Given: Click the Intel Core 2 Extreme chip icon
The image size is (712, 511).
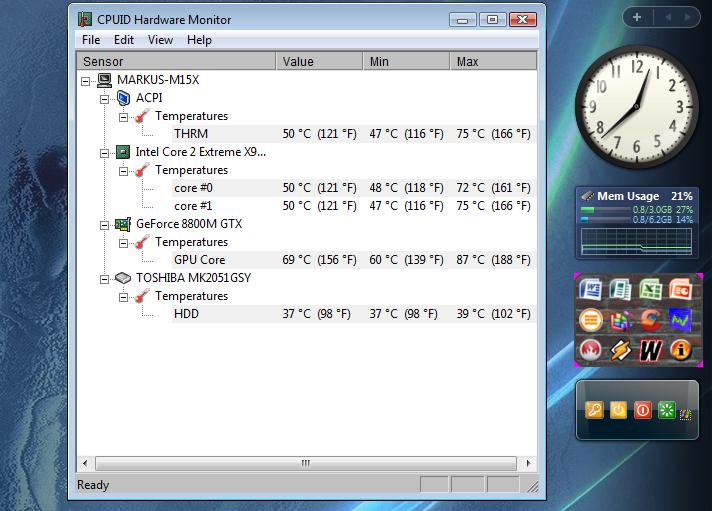Looking at the screenshot, I should pyautogui.click(x=123, y=152).
